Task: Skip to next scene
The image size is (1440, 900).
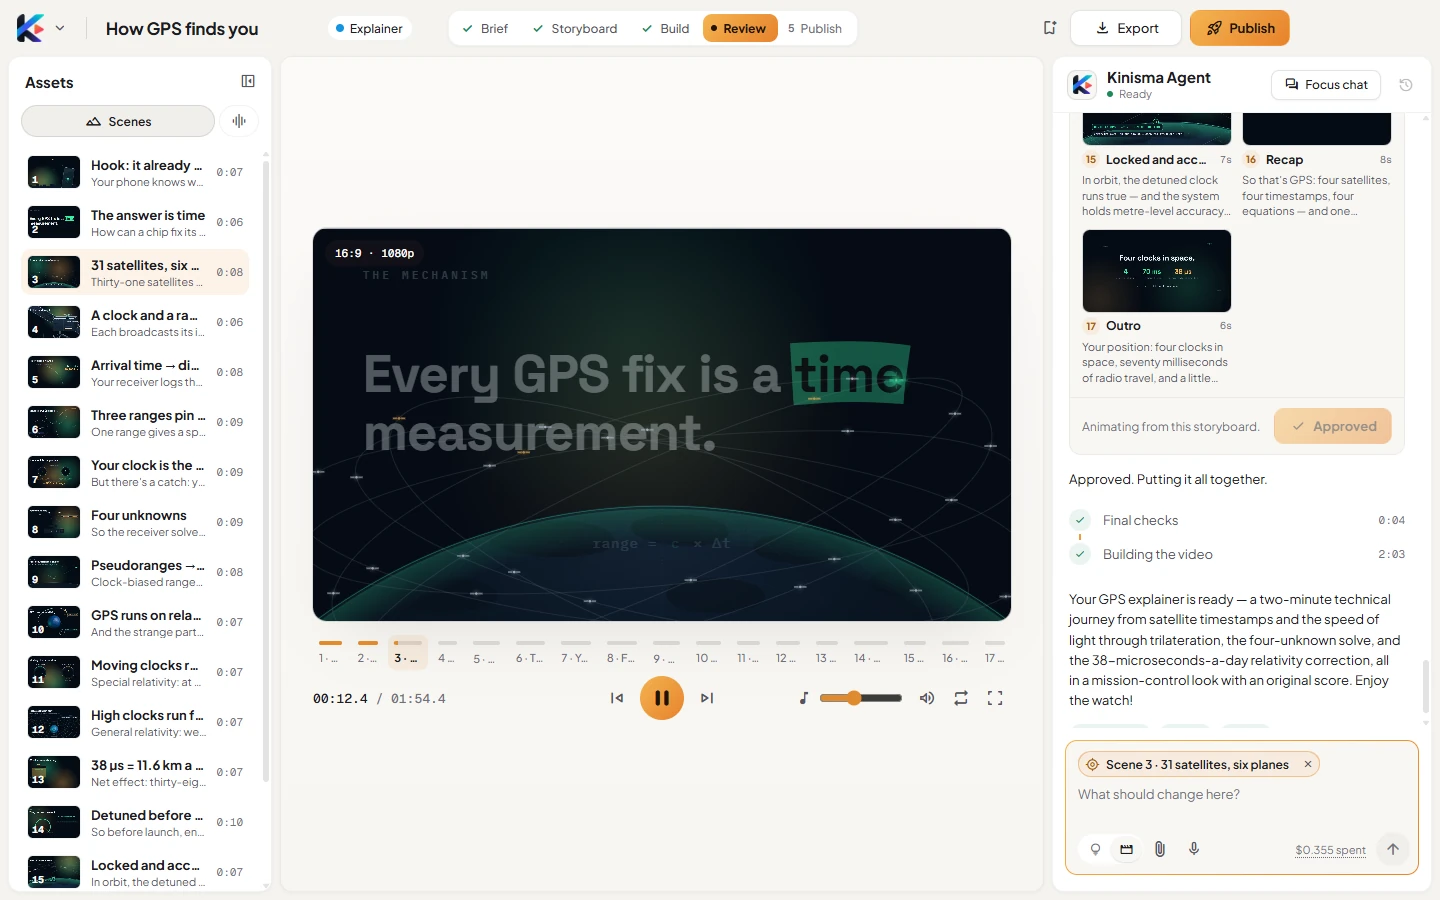Action: point(707,698)
